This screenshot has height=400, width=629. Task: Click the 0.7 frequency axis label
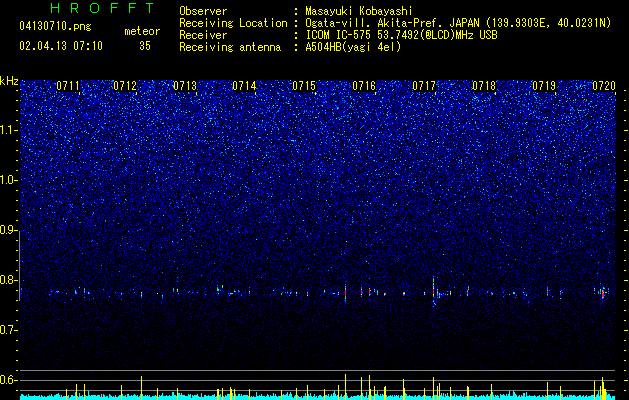pos(9,330)
